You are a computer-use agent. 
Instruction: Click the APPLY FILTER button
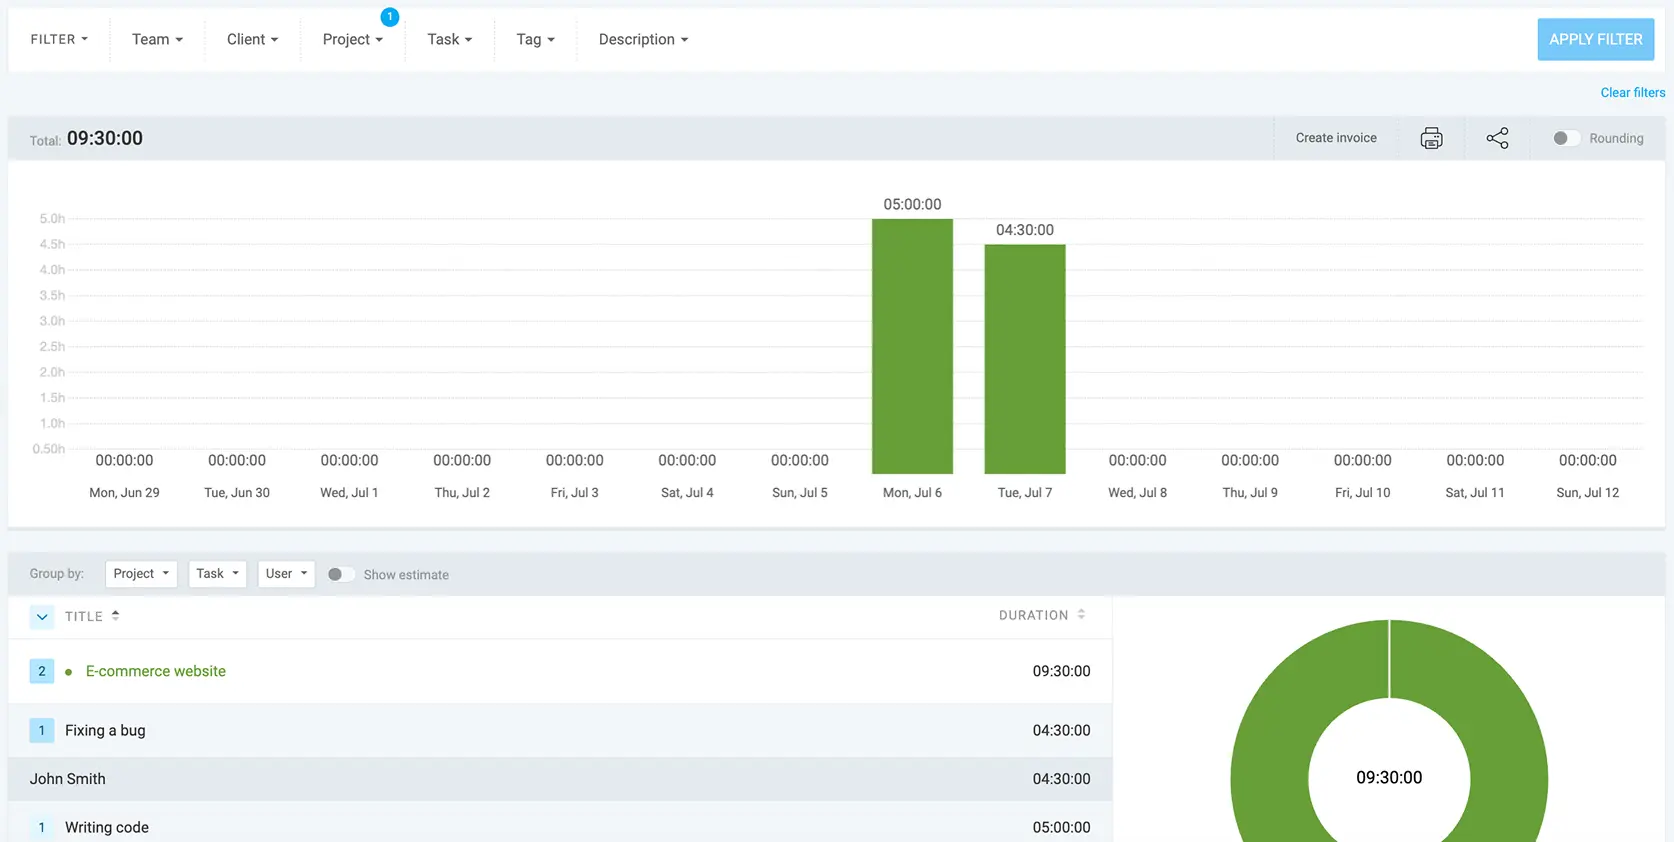tap(1596, 39)
